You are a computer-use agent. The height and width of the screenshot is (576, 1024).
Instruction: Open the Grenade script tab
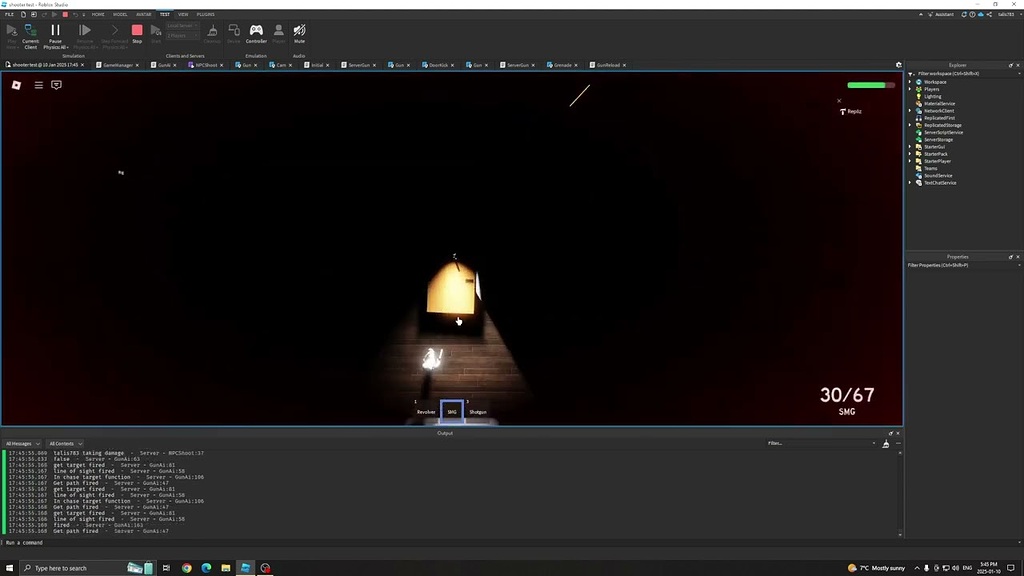(x=562, y=65)
